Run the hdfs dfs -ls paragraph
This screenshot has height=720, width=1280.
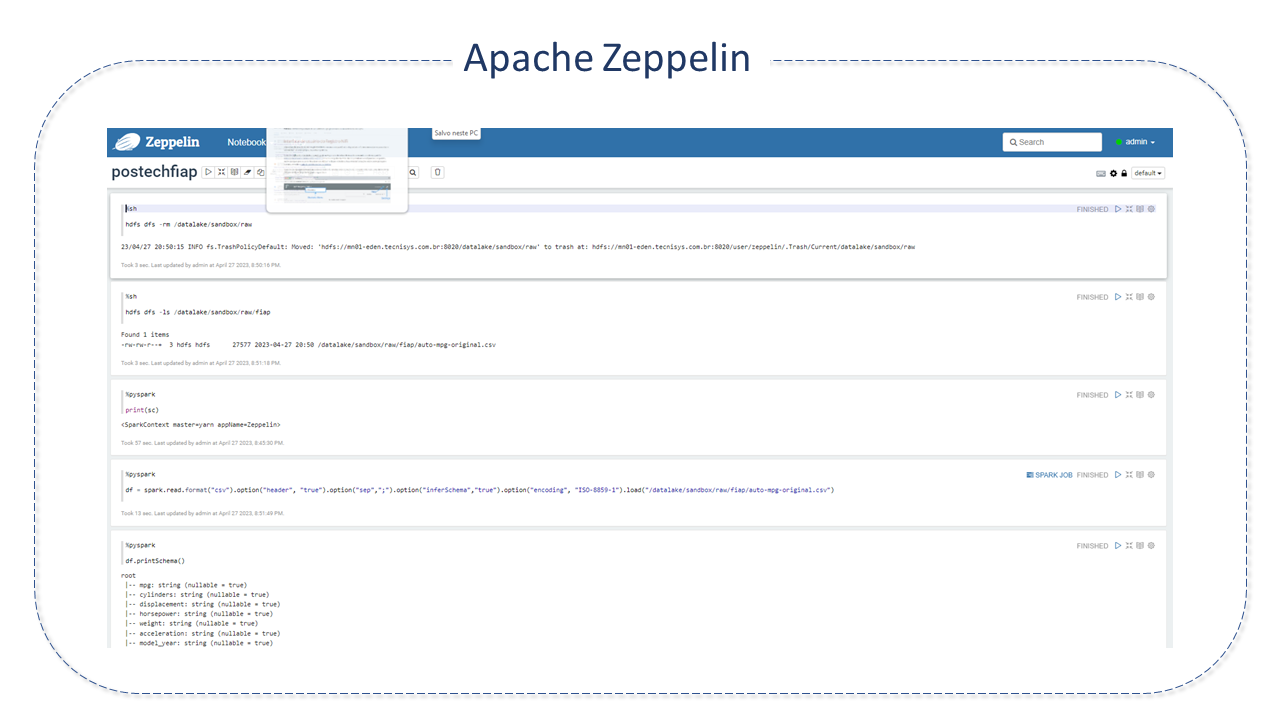pos(1118,297)
